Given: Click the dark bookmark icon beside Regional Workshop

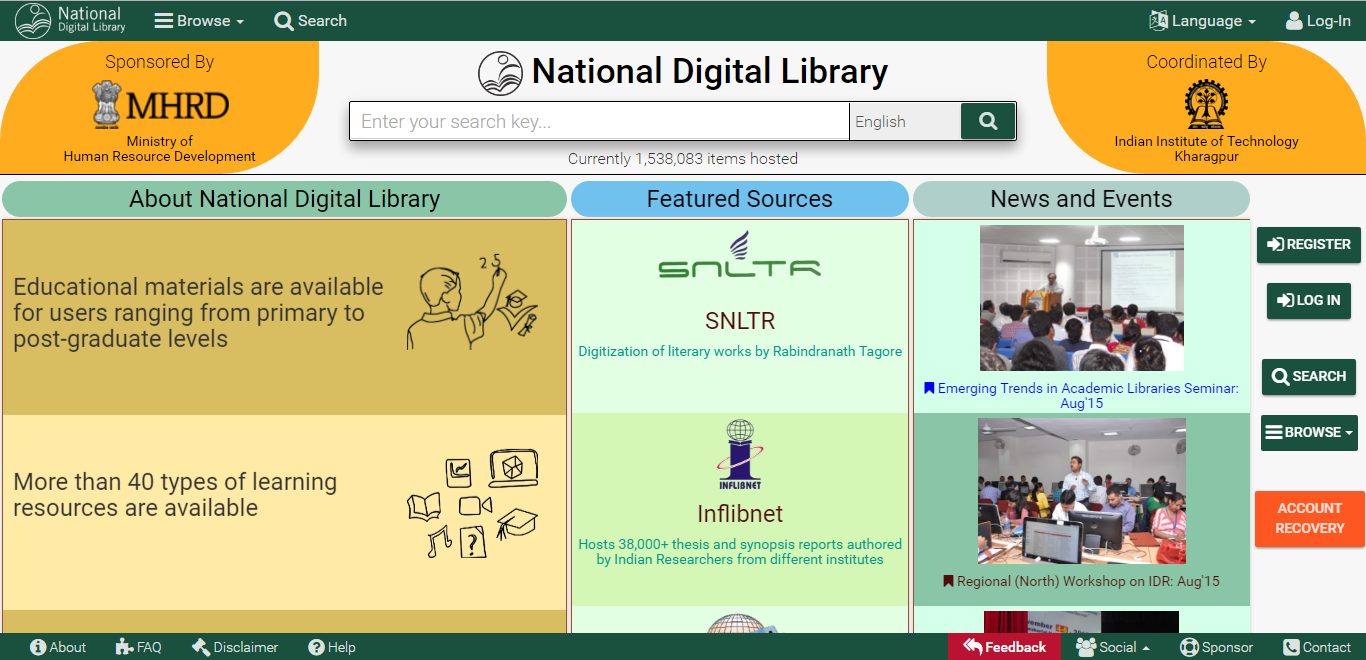Looking at the screenshot, I should [x=948, y=581].
